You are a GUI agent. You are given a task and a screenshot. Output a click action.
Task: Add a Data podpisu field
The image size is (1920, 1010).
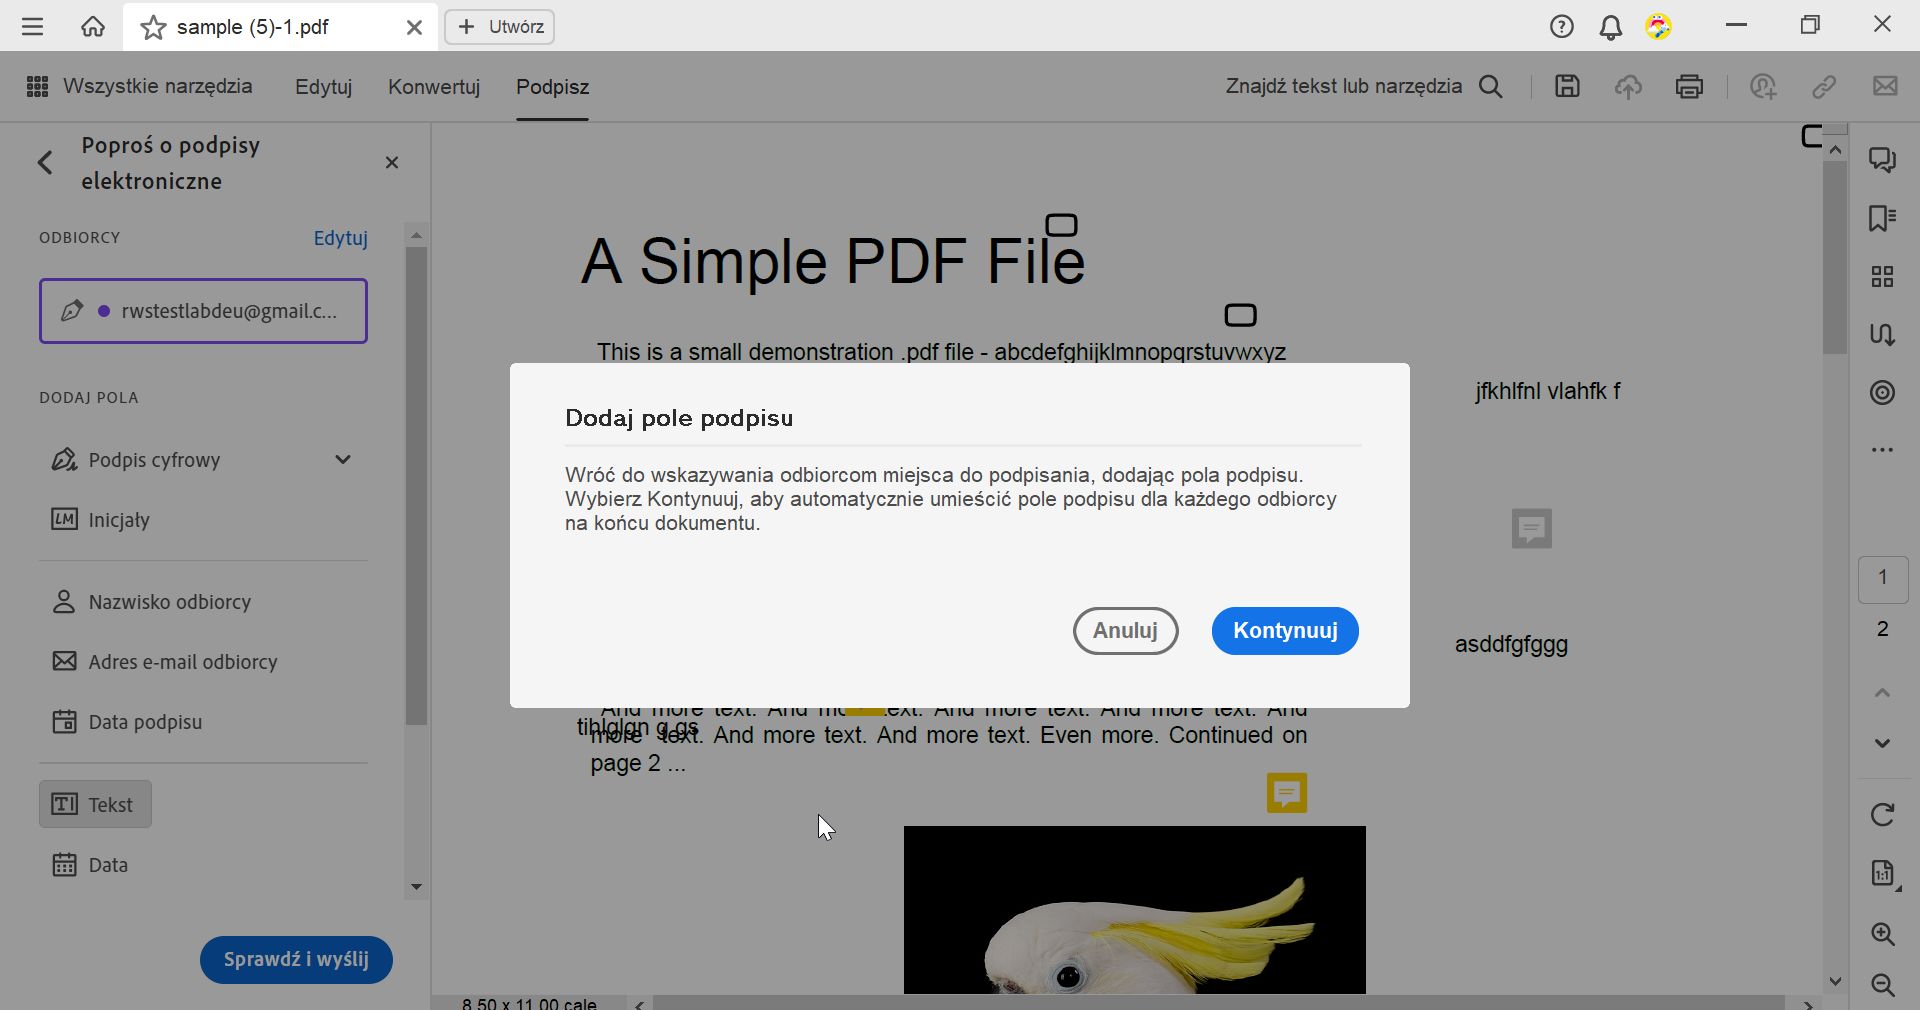click(x=126, y=722)
